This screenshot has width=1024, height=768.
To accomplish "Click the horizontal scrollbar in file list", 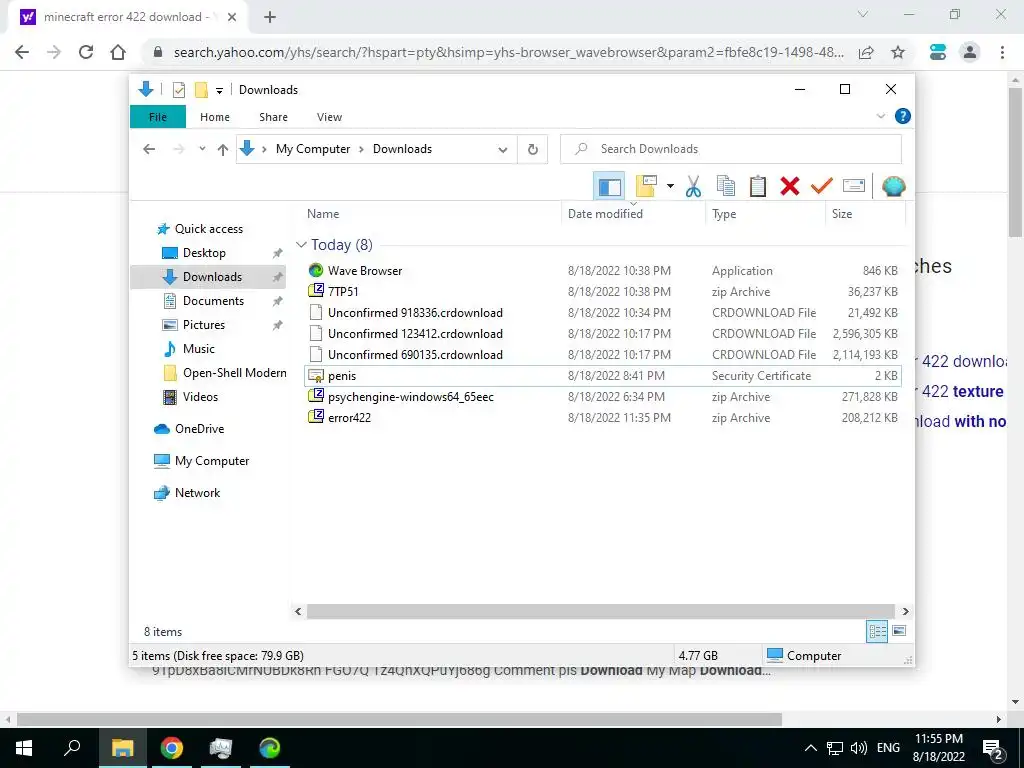I will 601,611.
